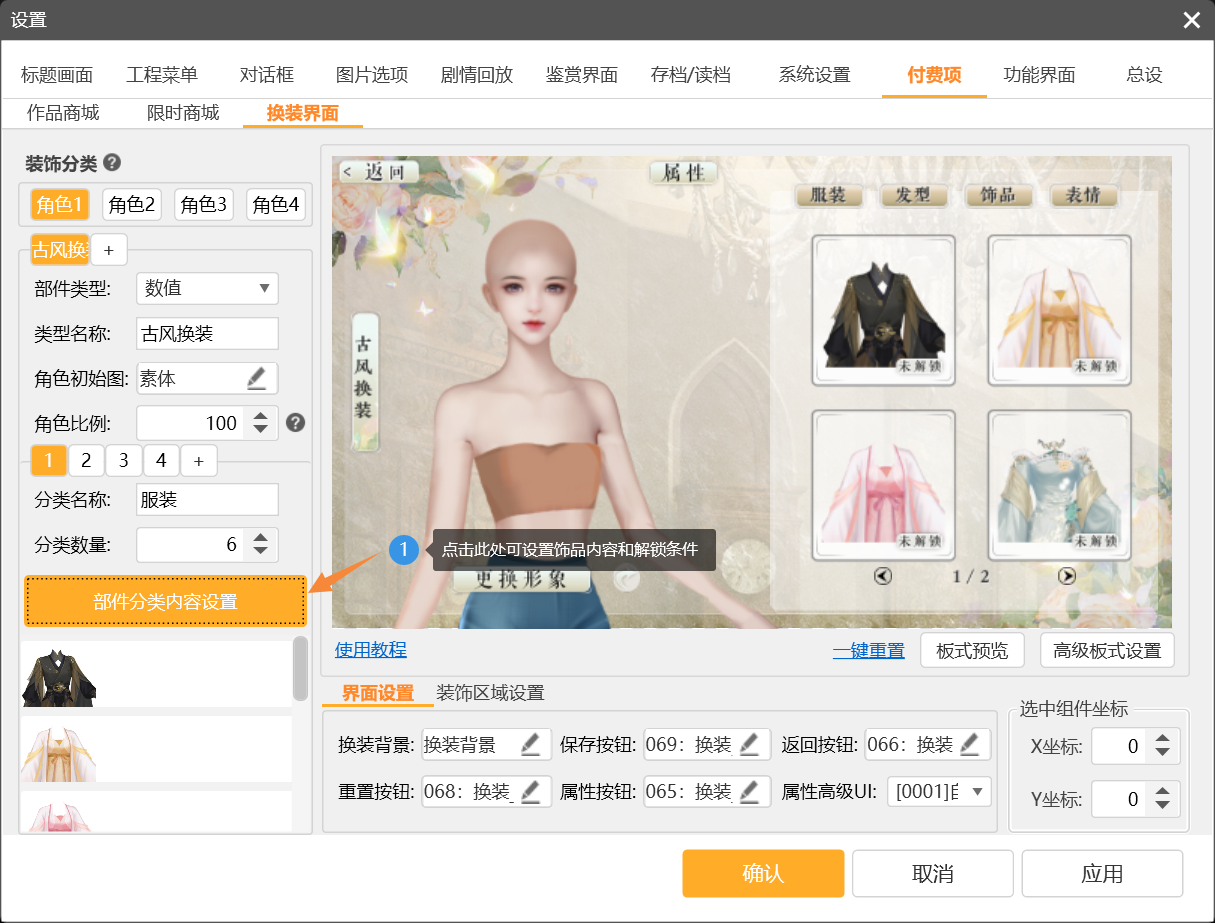The height and width of the screenshot is (923, 1215).
Task: Increase the 分类数量 value
Action: click(261, 538)
